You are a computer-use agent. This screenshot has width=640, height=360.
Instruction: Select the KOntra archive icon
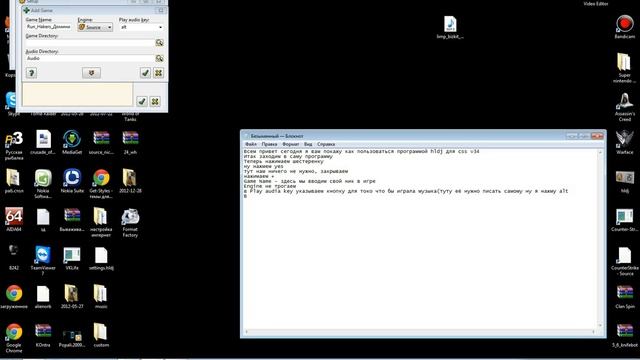tap(43, 336)
